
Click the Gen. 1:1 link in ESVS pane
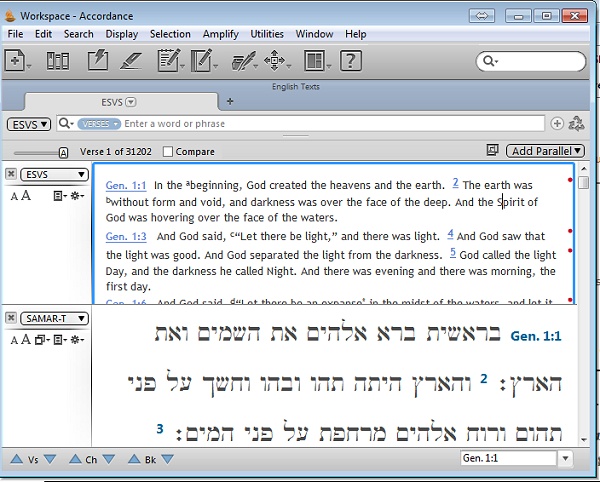click(x=126, y=186)
